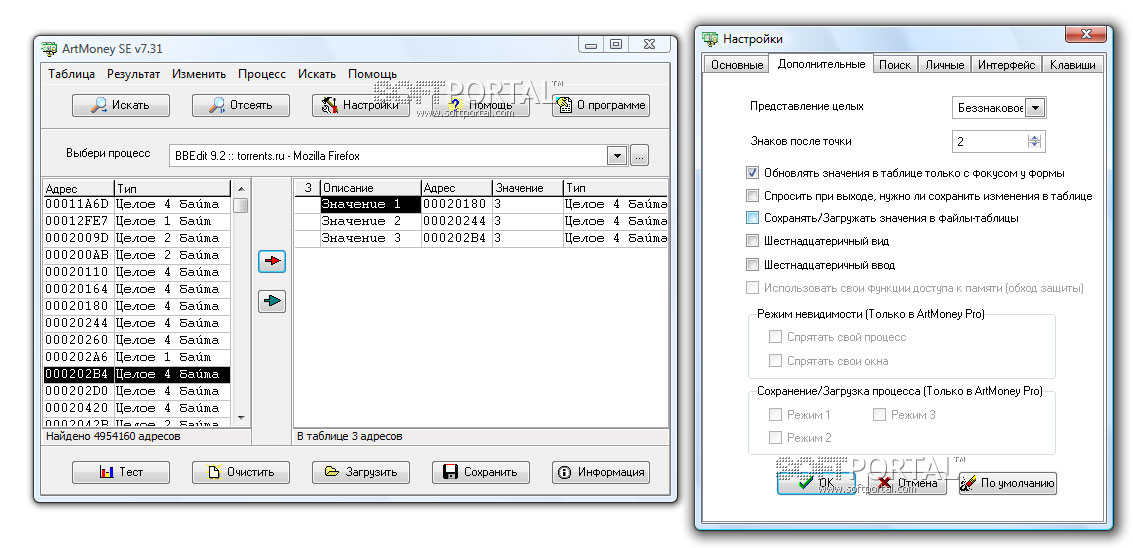This screenshot has height=548, width=1133.
Task: Click table cell address 00020180
Action: pyautogui.click(x=457, y=204)
